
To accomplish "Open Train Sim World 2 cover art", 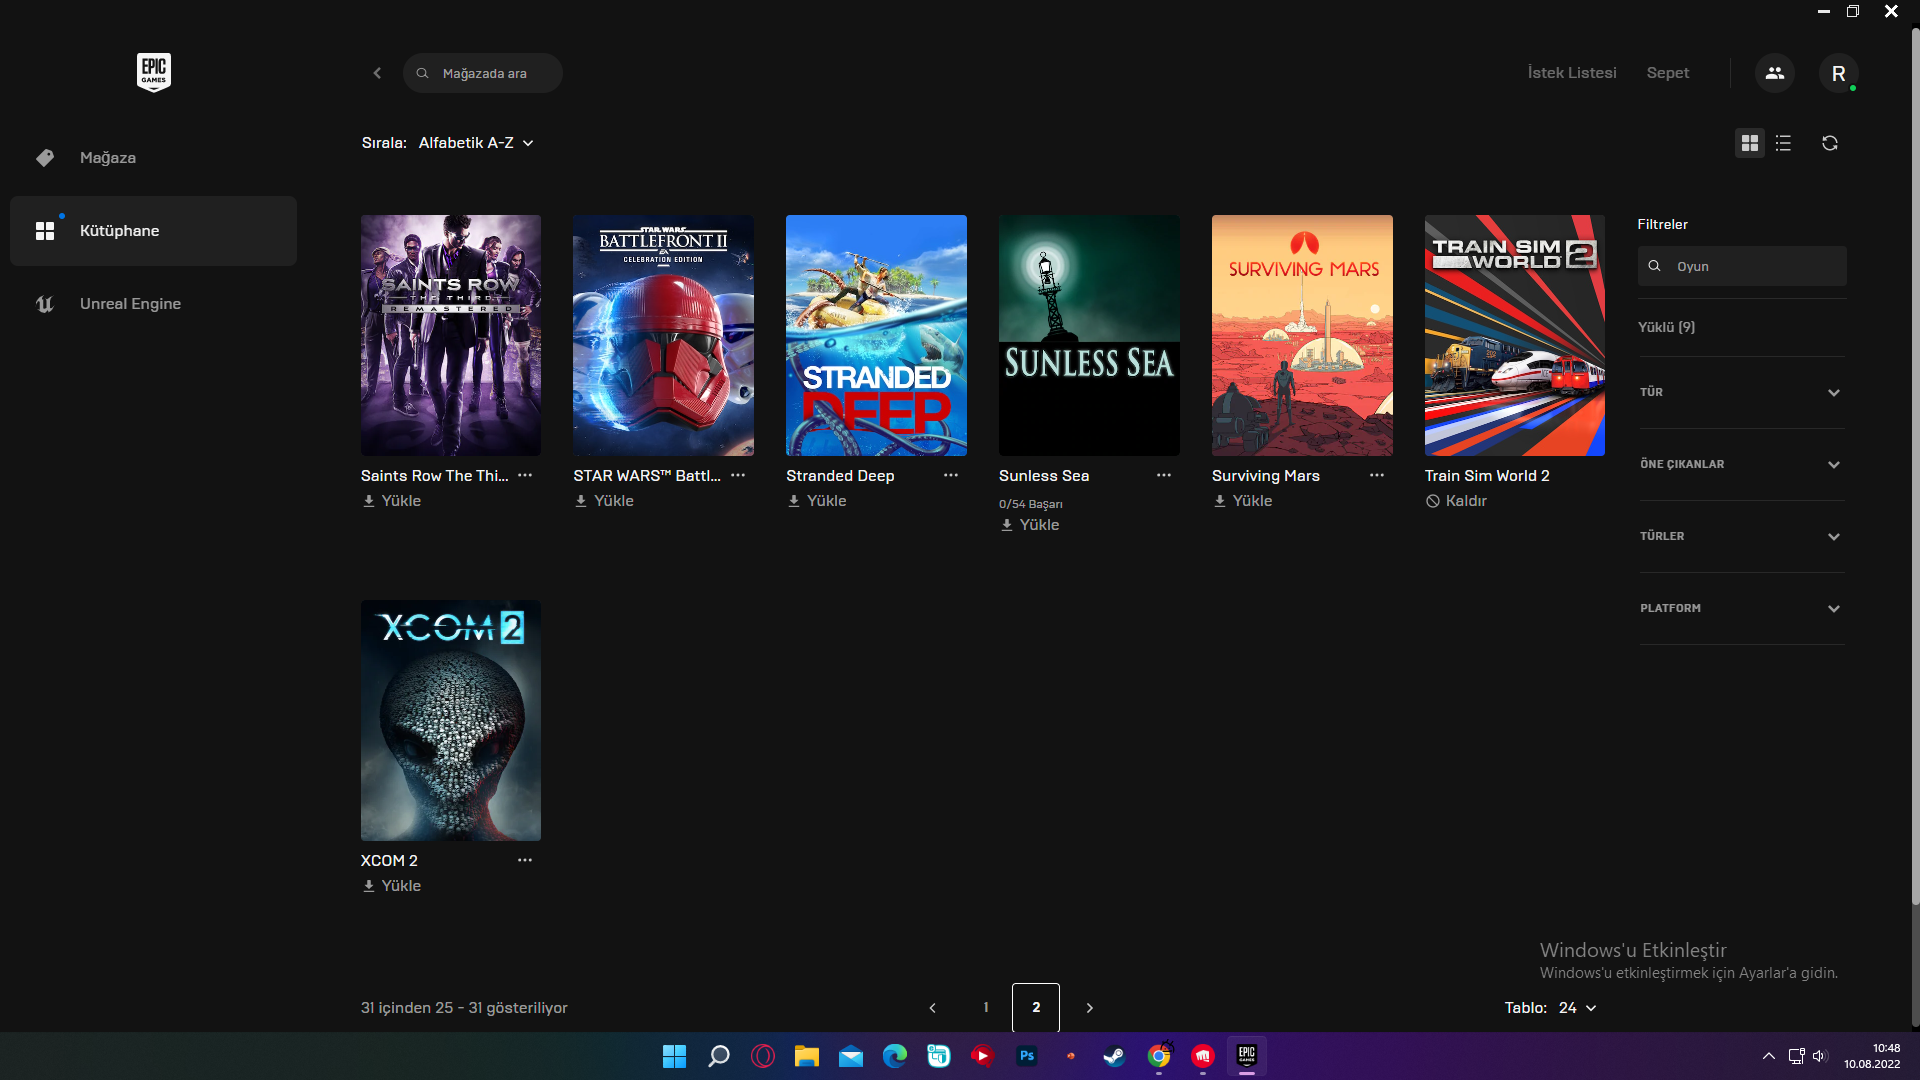I will click(1515, 335).
